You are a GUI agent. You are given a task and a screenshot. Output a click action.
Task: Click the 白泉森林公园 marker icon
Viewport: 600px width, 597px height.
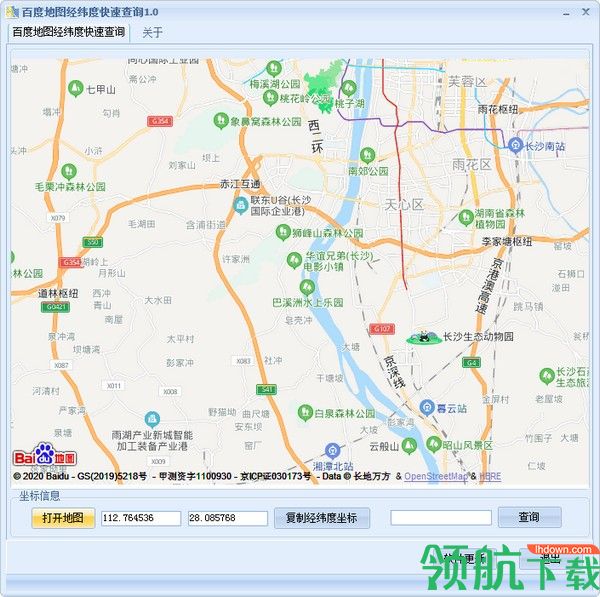pos(305,413)
